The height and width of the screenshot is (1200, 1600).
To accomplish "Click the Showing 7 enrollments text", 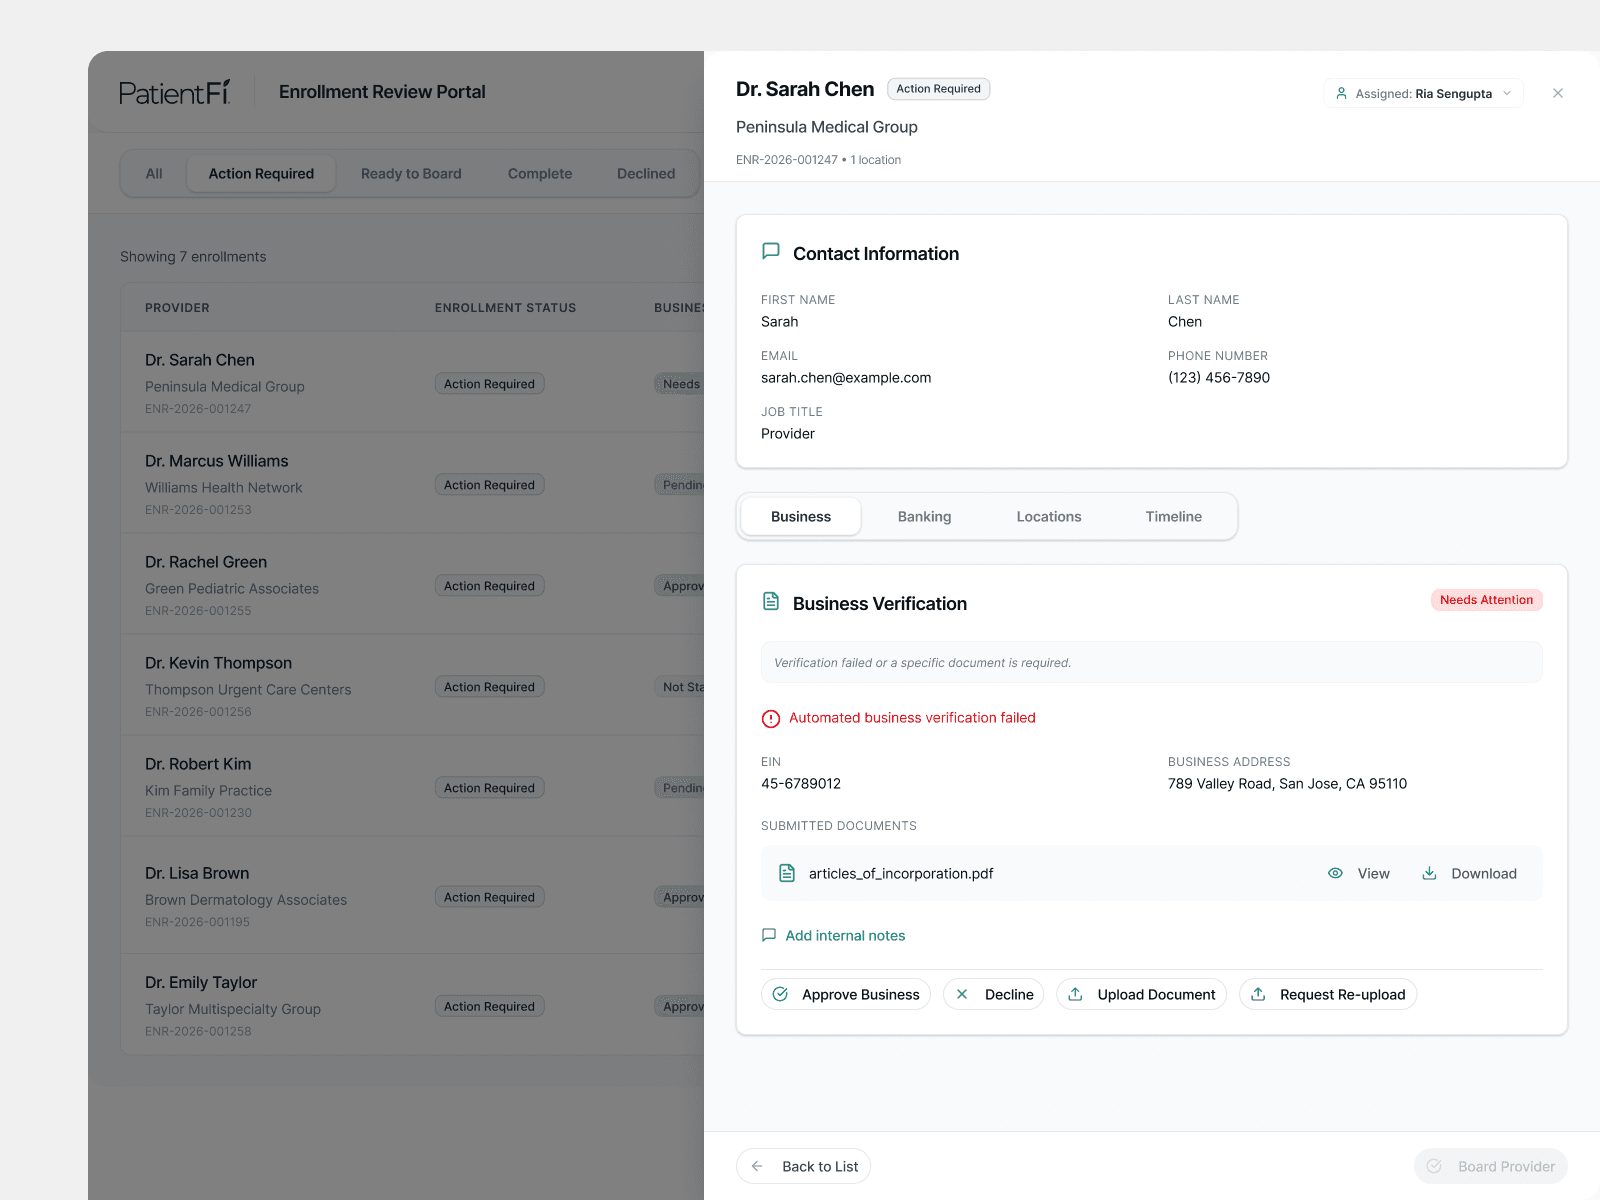I will pos(193,257).
